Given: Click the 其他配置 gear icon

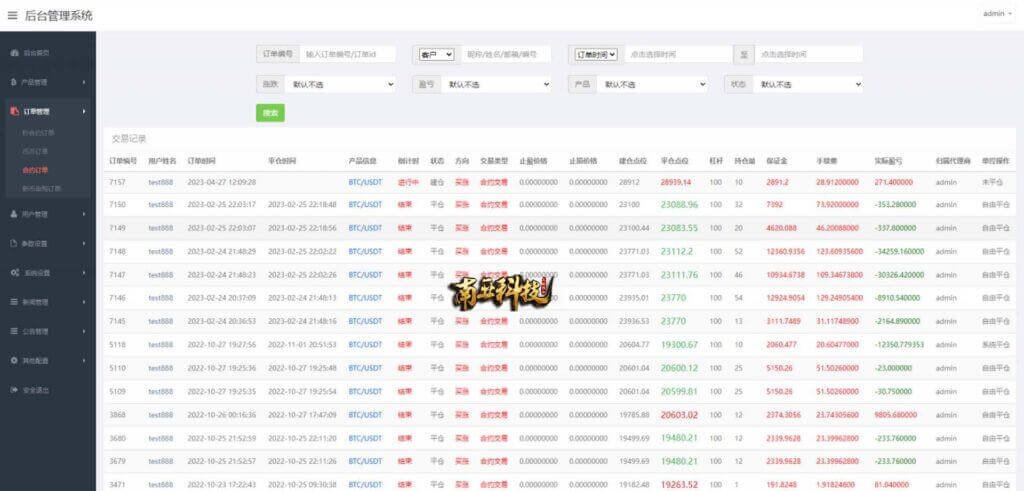Looking at the screenshot, I should point(14,360).
